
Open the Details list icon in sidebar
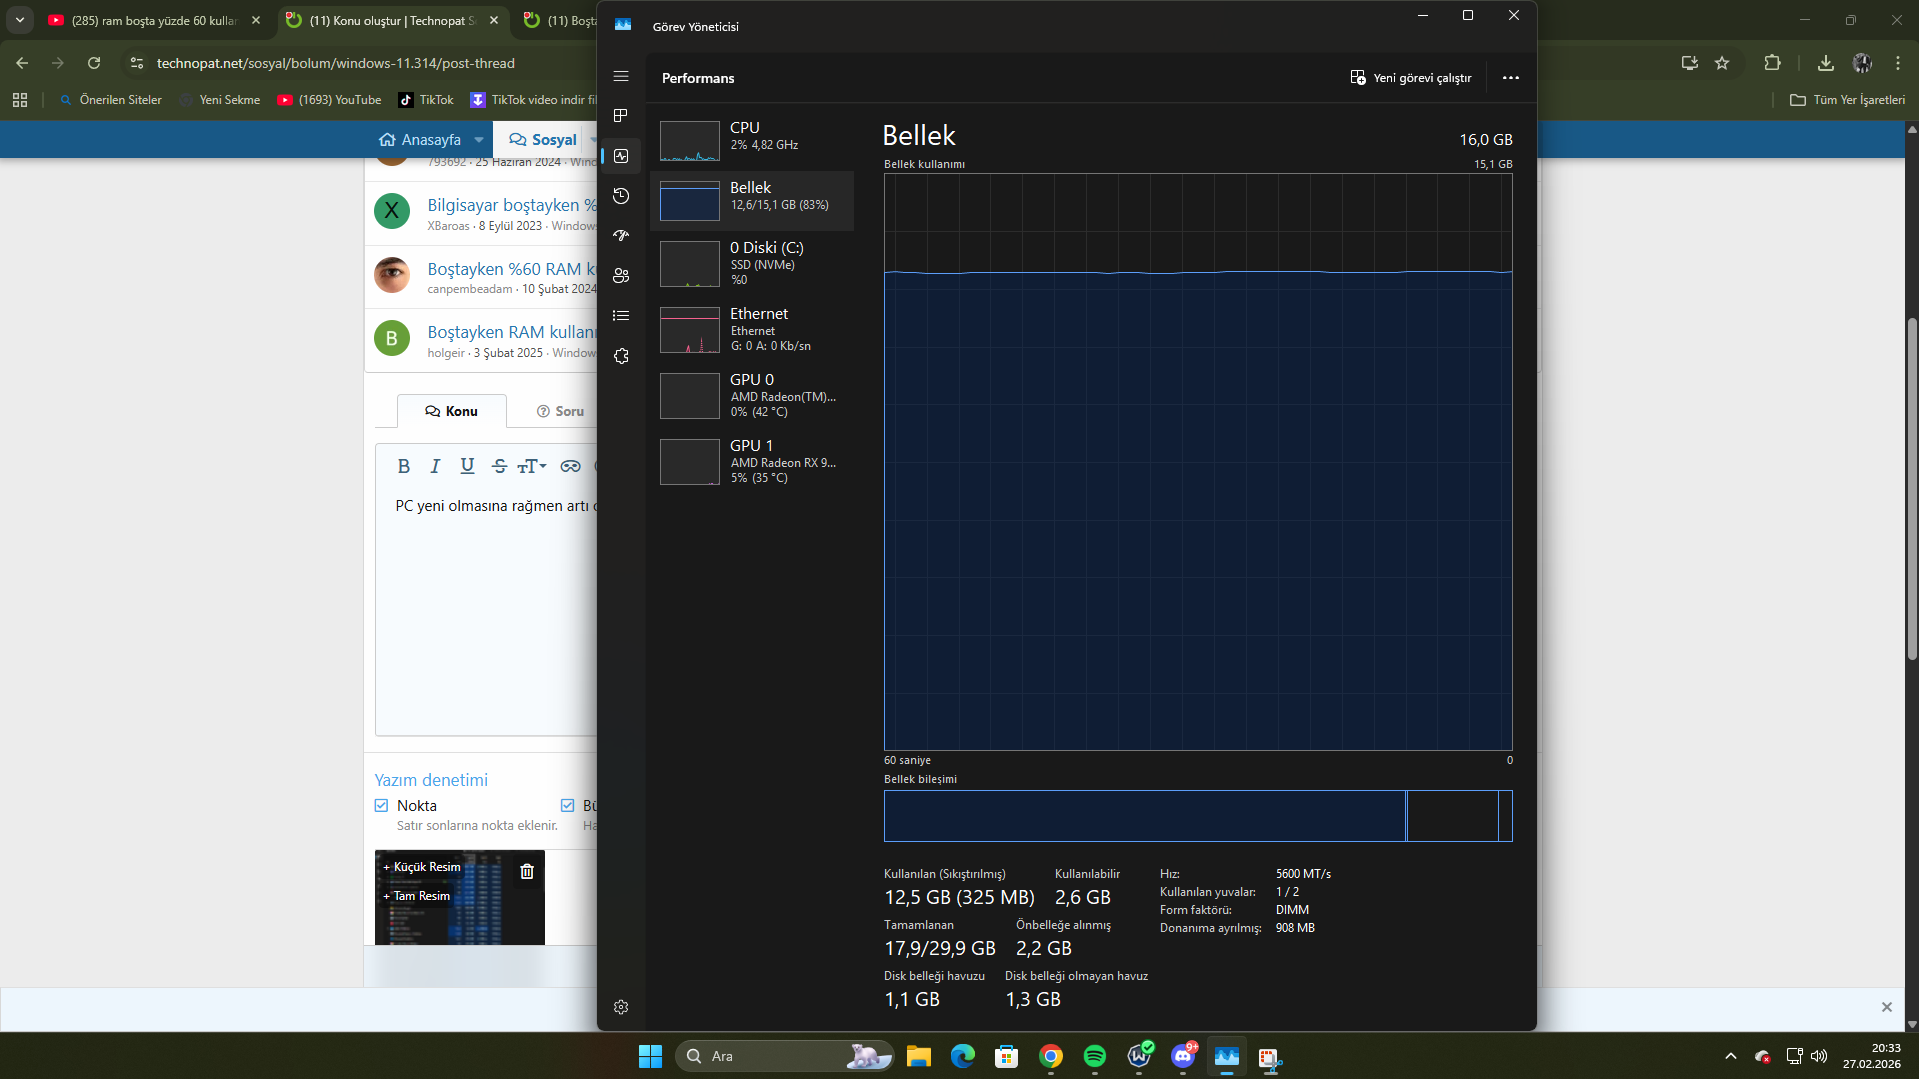click(621, 316)
